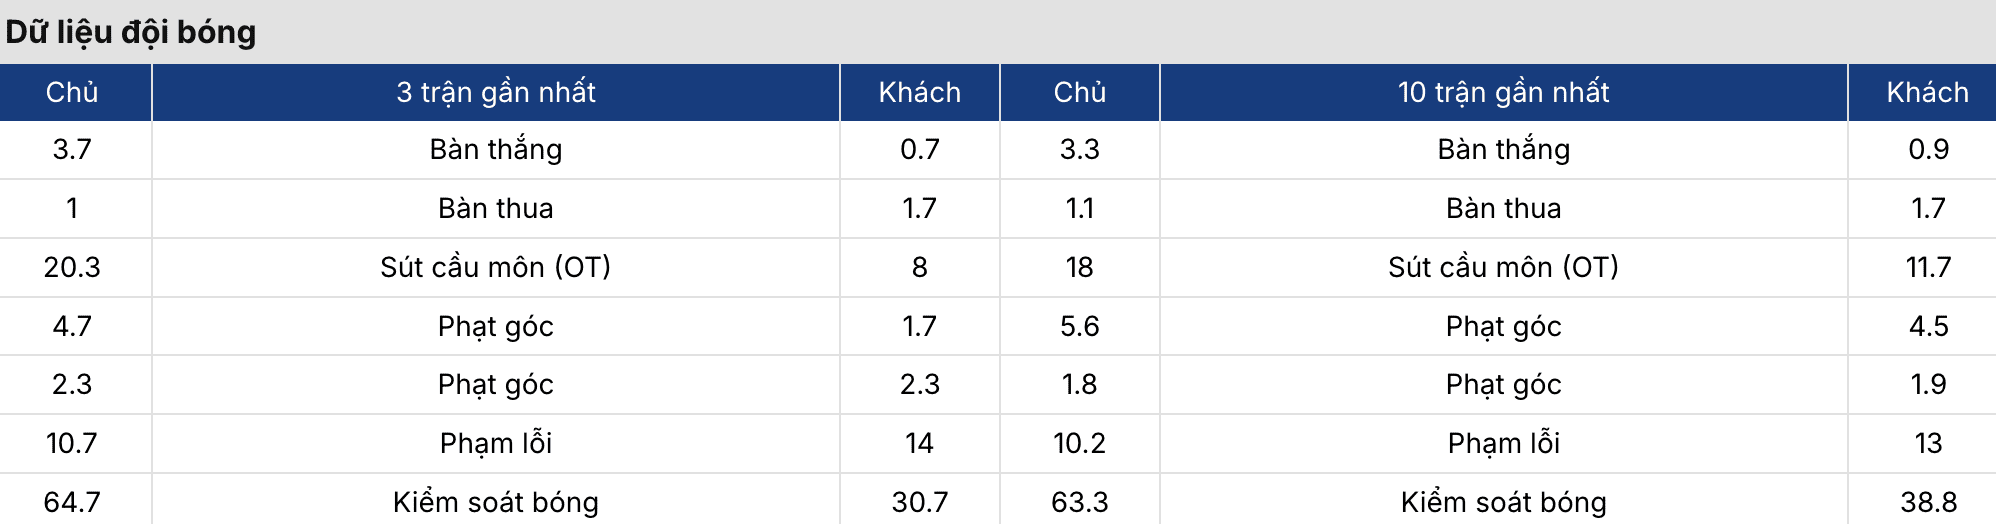Click "Bàn thua" label under 10 trận gần nhất
The image size is (1996, 524).
[x=1503, y=208]
